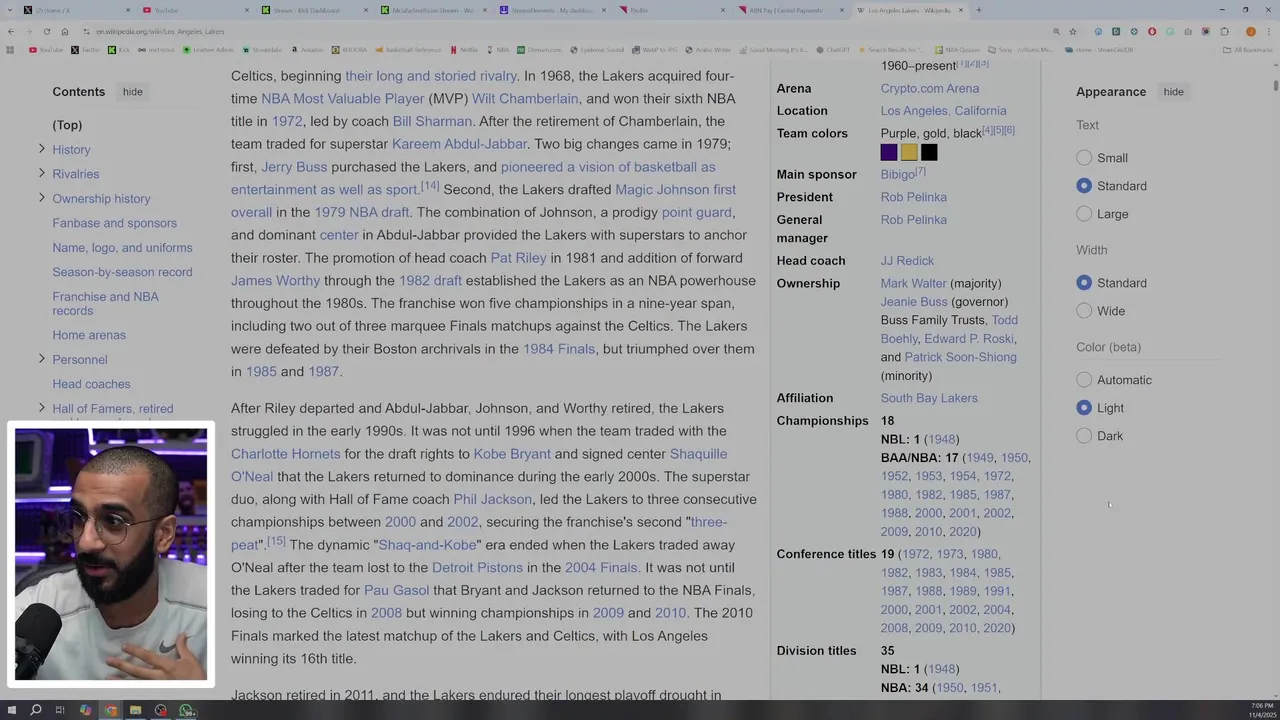The height and width of the screenshot is (720, 1280).
Task: Select Large text size
Action: [x=1084, y=214]
